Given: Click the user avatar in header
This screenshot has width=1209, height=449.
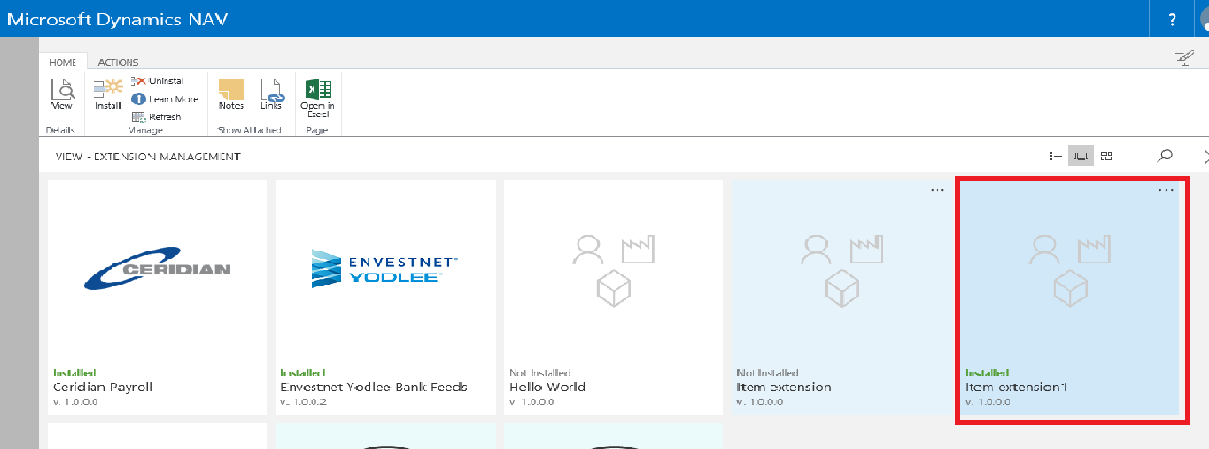Looking at the screenshot, I should pos(1202,19).
